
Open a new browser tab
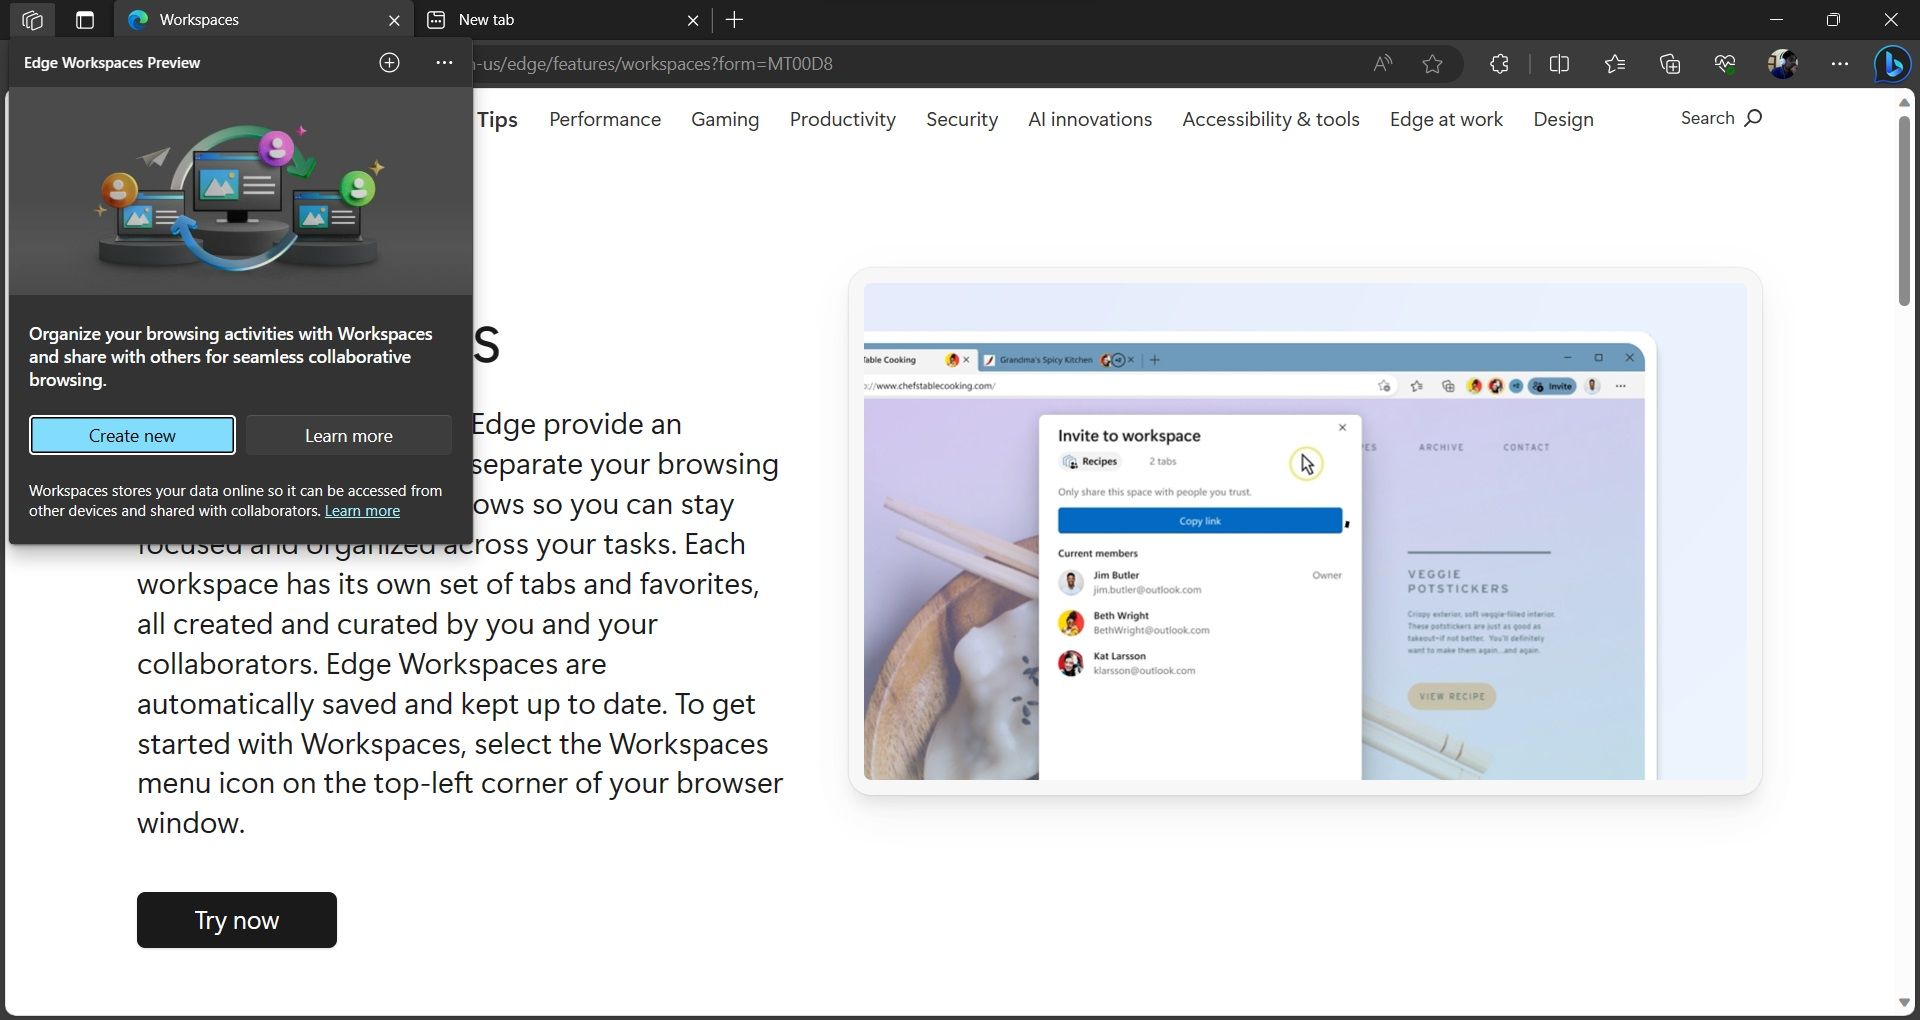pos(735,20)
